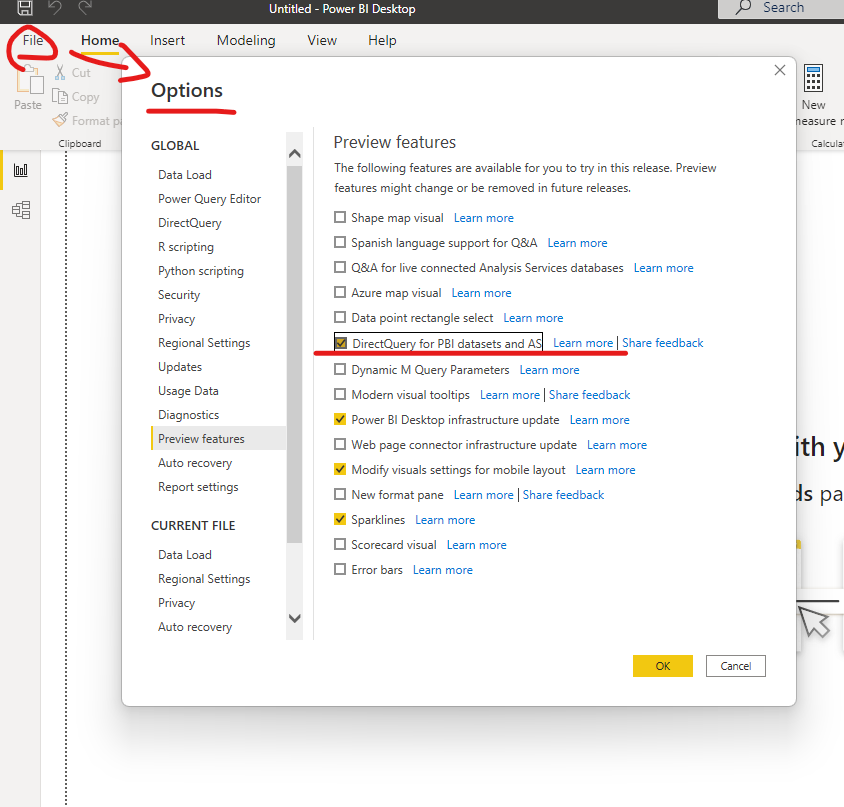
Task: Click the Save icon in title bar
Action: pyautogui.click(x=25, y=8)
